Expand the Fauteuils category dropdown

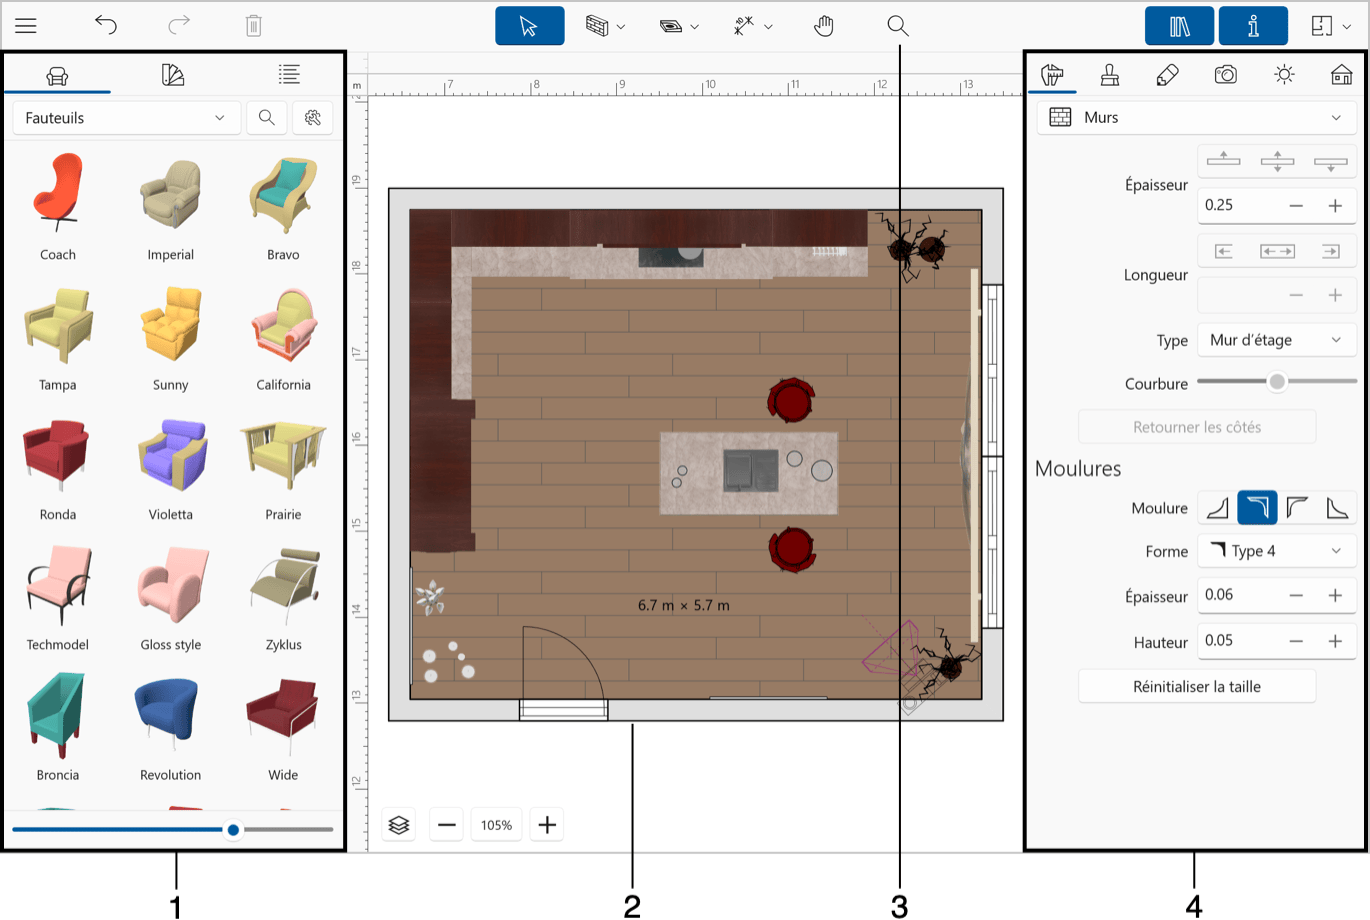126,118
